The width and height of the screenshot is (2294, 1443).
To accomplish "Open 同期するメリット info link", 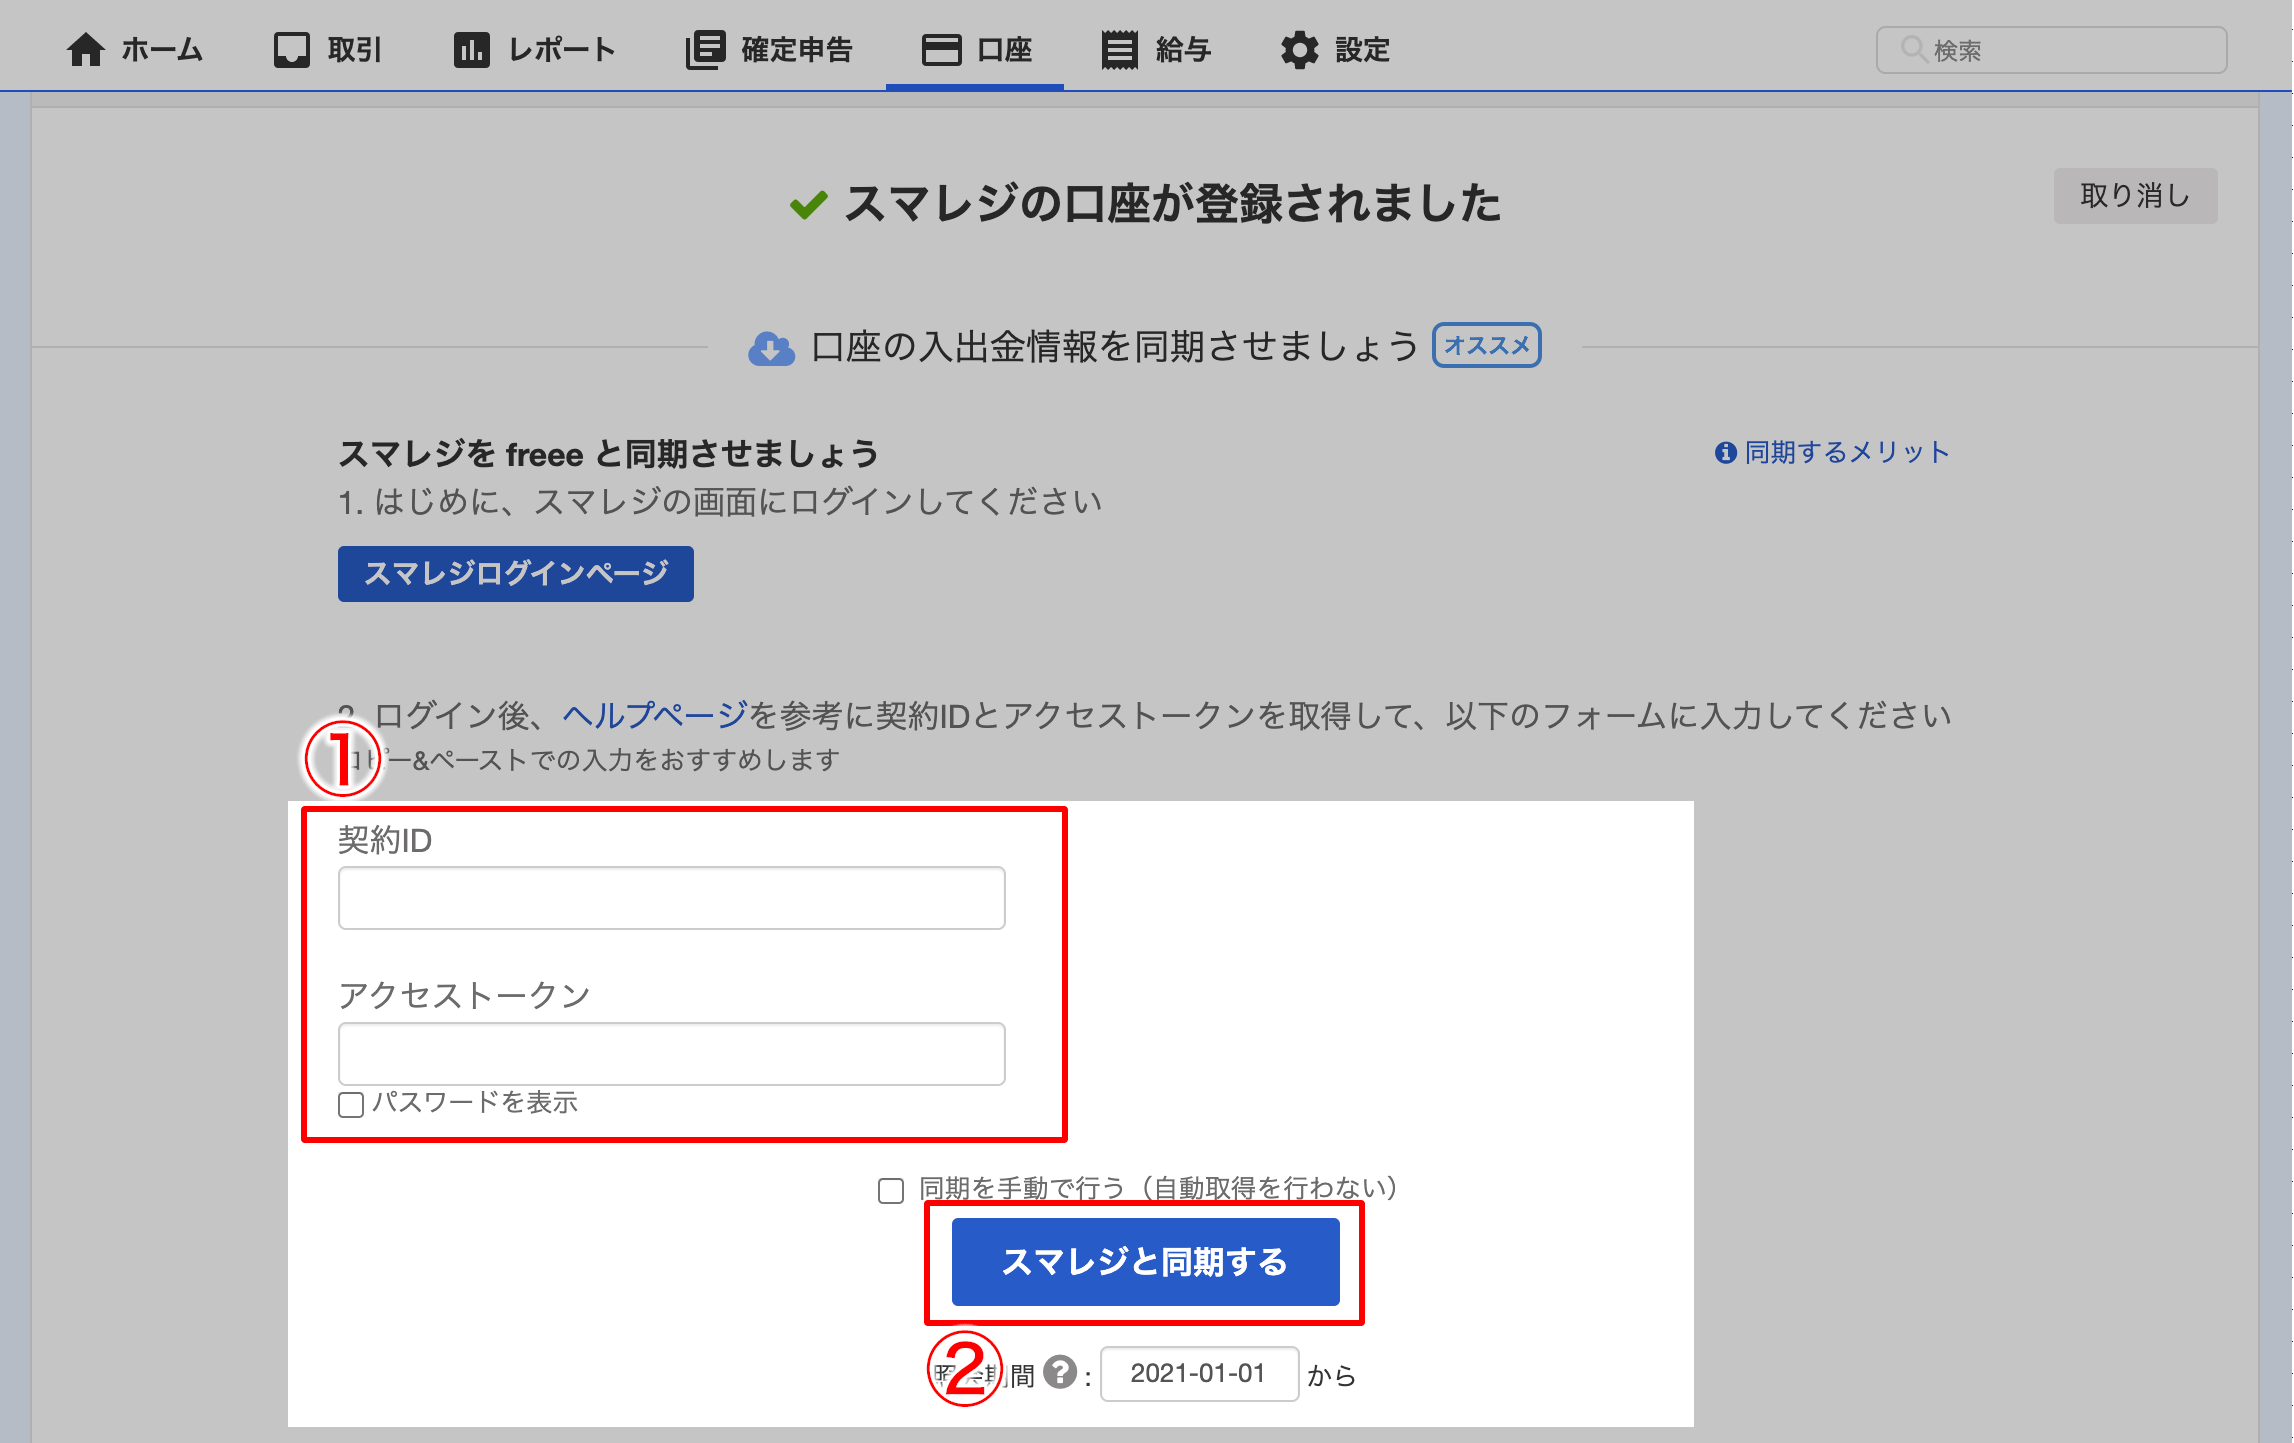I will (x=1845, y=452).
